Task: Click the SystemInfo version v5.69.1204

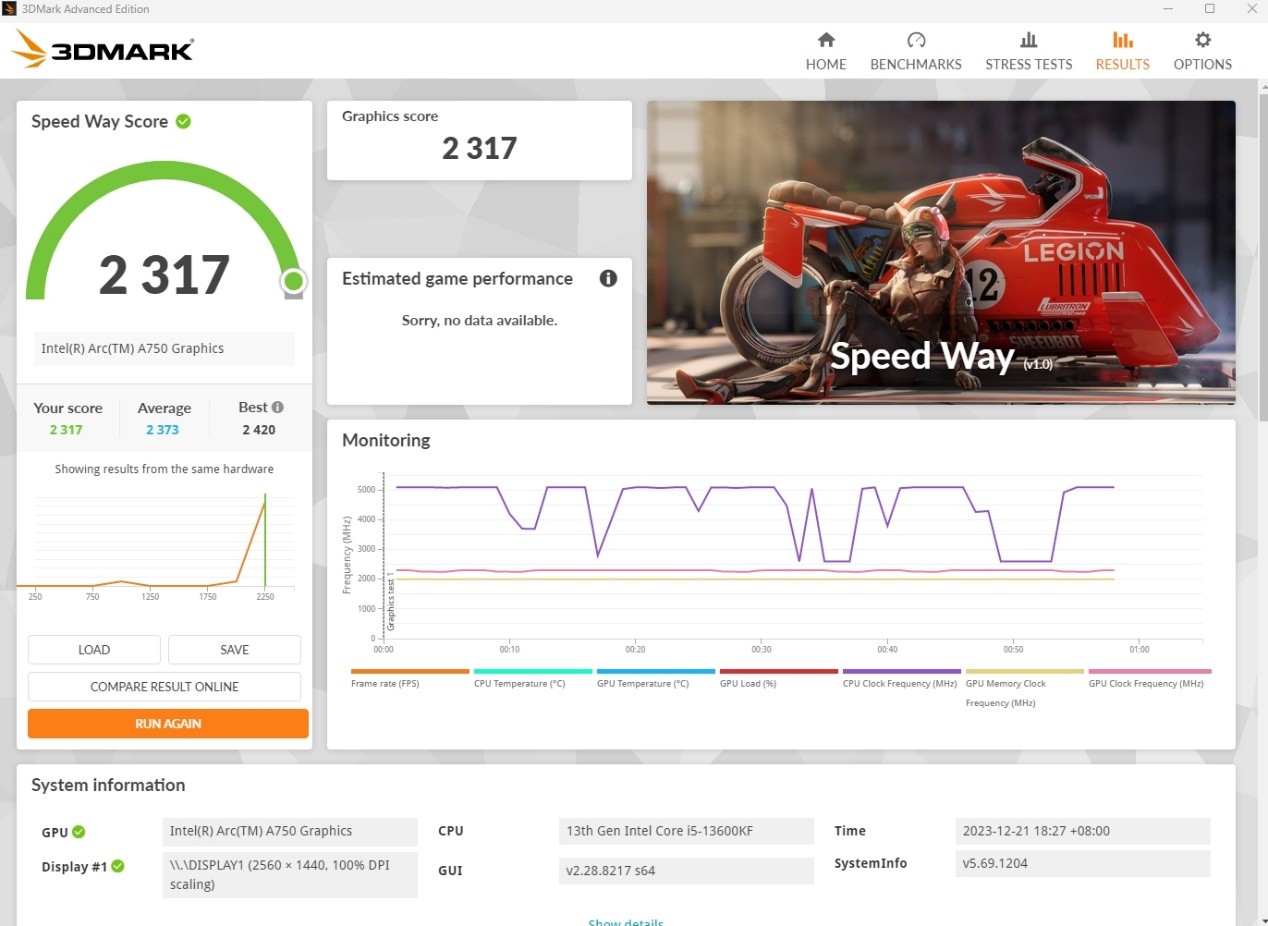Action: [x=1083, y=864]
